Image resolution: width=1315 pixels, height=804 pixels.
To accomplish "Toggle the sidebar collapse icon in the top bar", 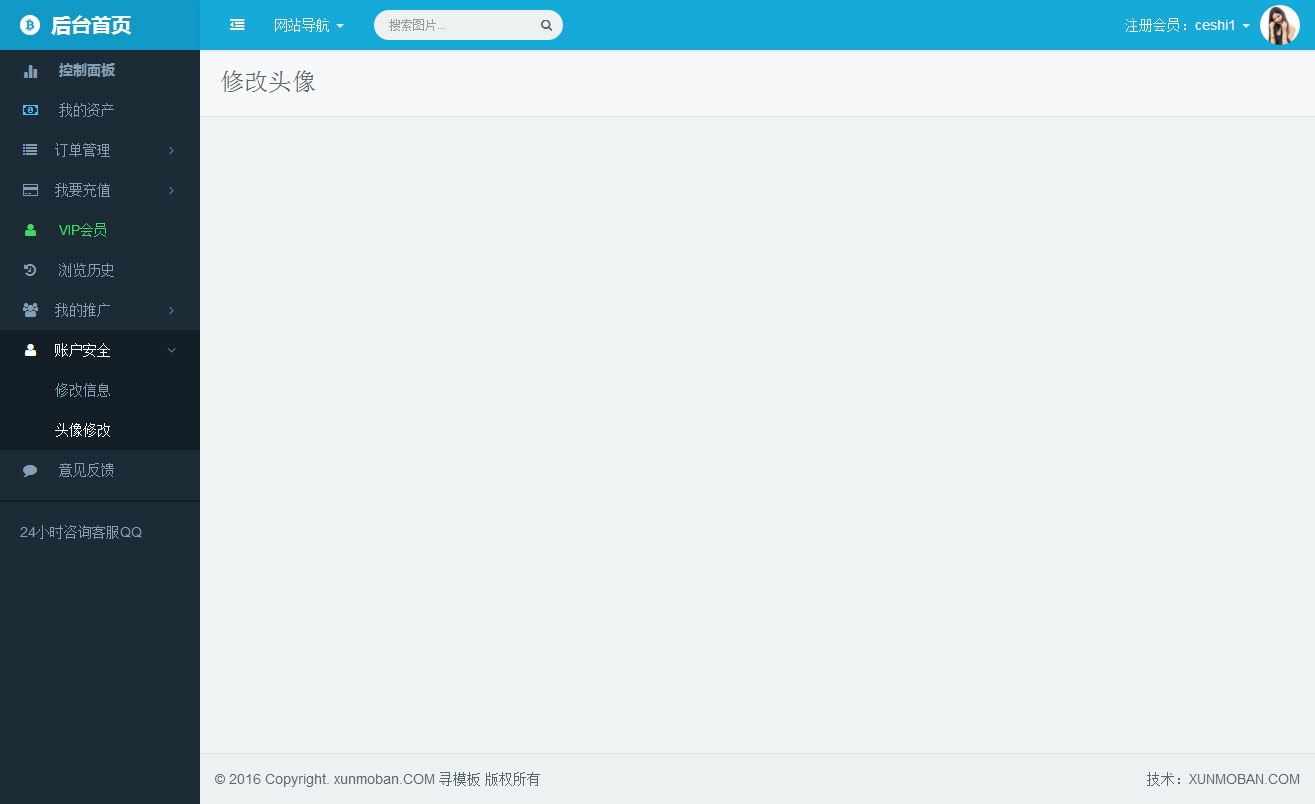I will pyautogui.click(x=237, y=25).
